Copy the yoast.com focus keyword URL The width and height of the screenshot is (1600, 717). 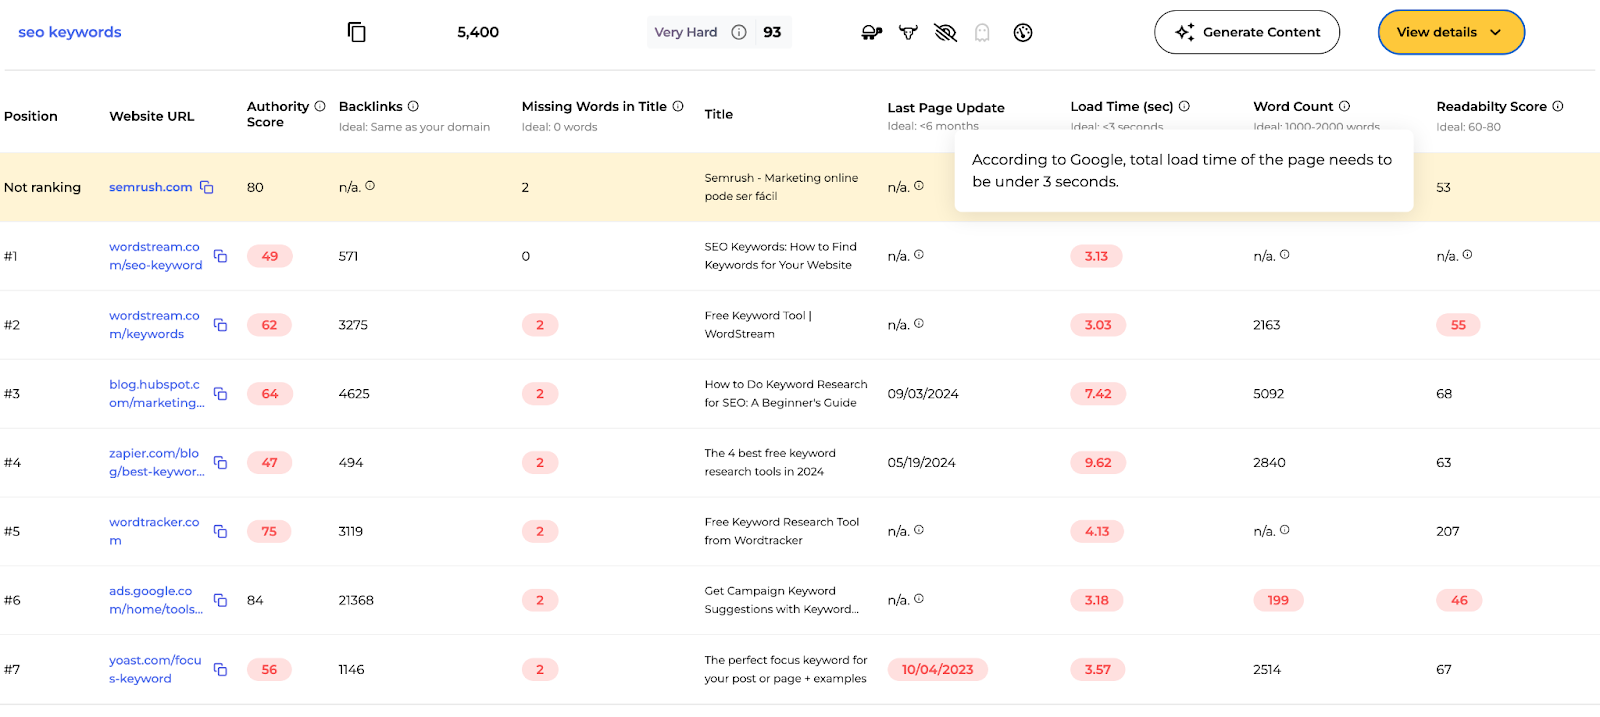220,669
